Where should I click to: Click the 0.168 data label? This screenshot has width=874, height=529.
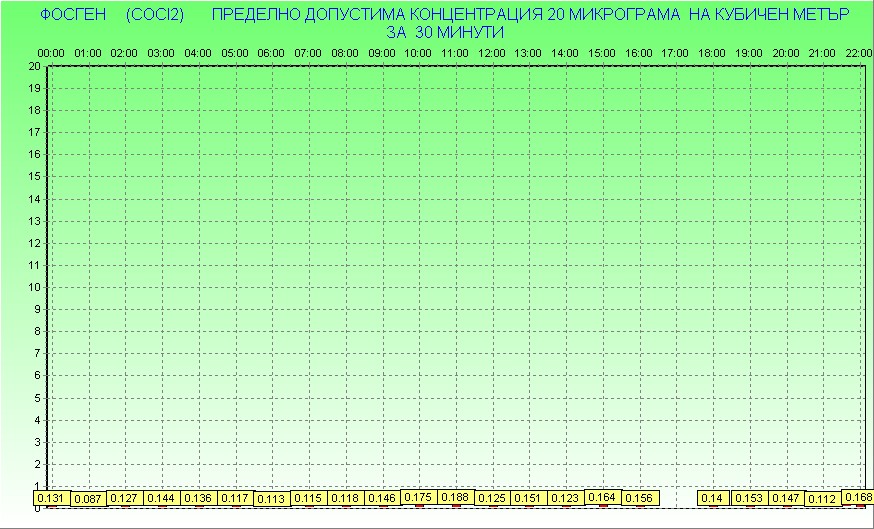pos(858,497)
